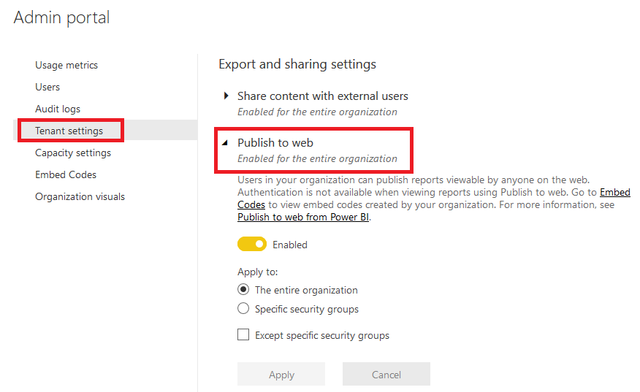
Task: Turn off the Enabled toggle switch
Action: point(252,244)
